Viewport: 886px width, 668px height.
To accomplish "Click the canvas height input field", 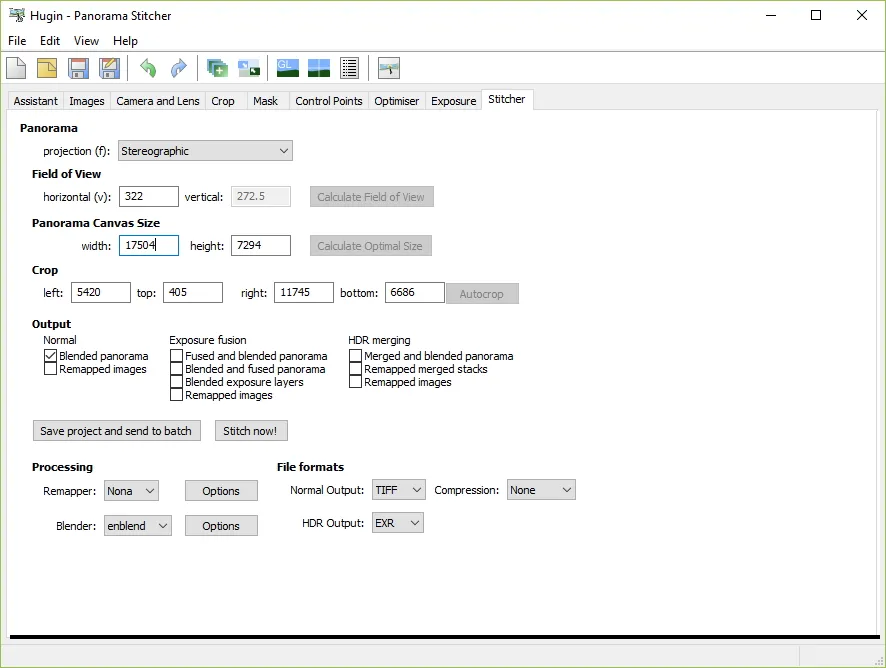I will tap(260, 245).
